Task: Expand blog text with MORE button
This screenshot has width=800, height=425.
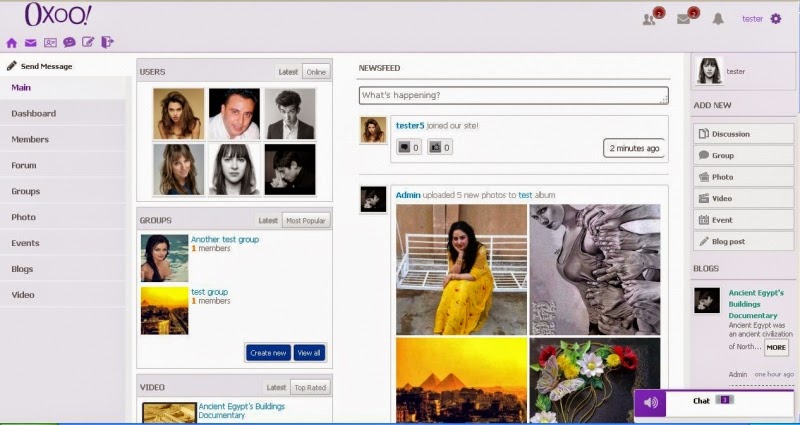Action: [x=776, y=348]
